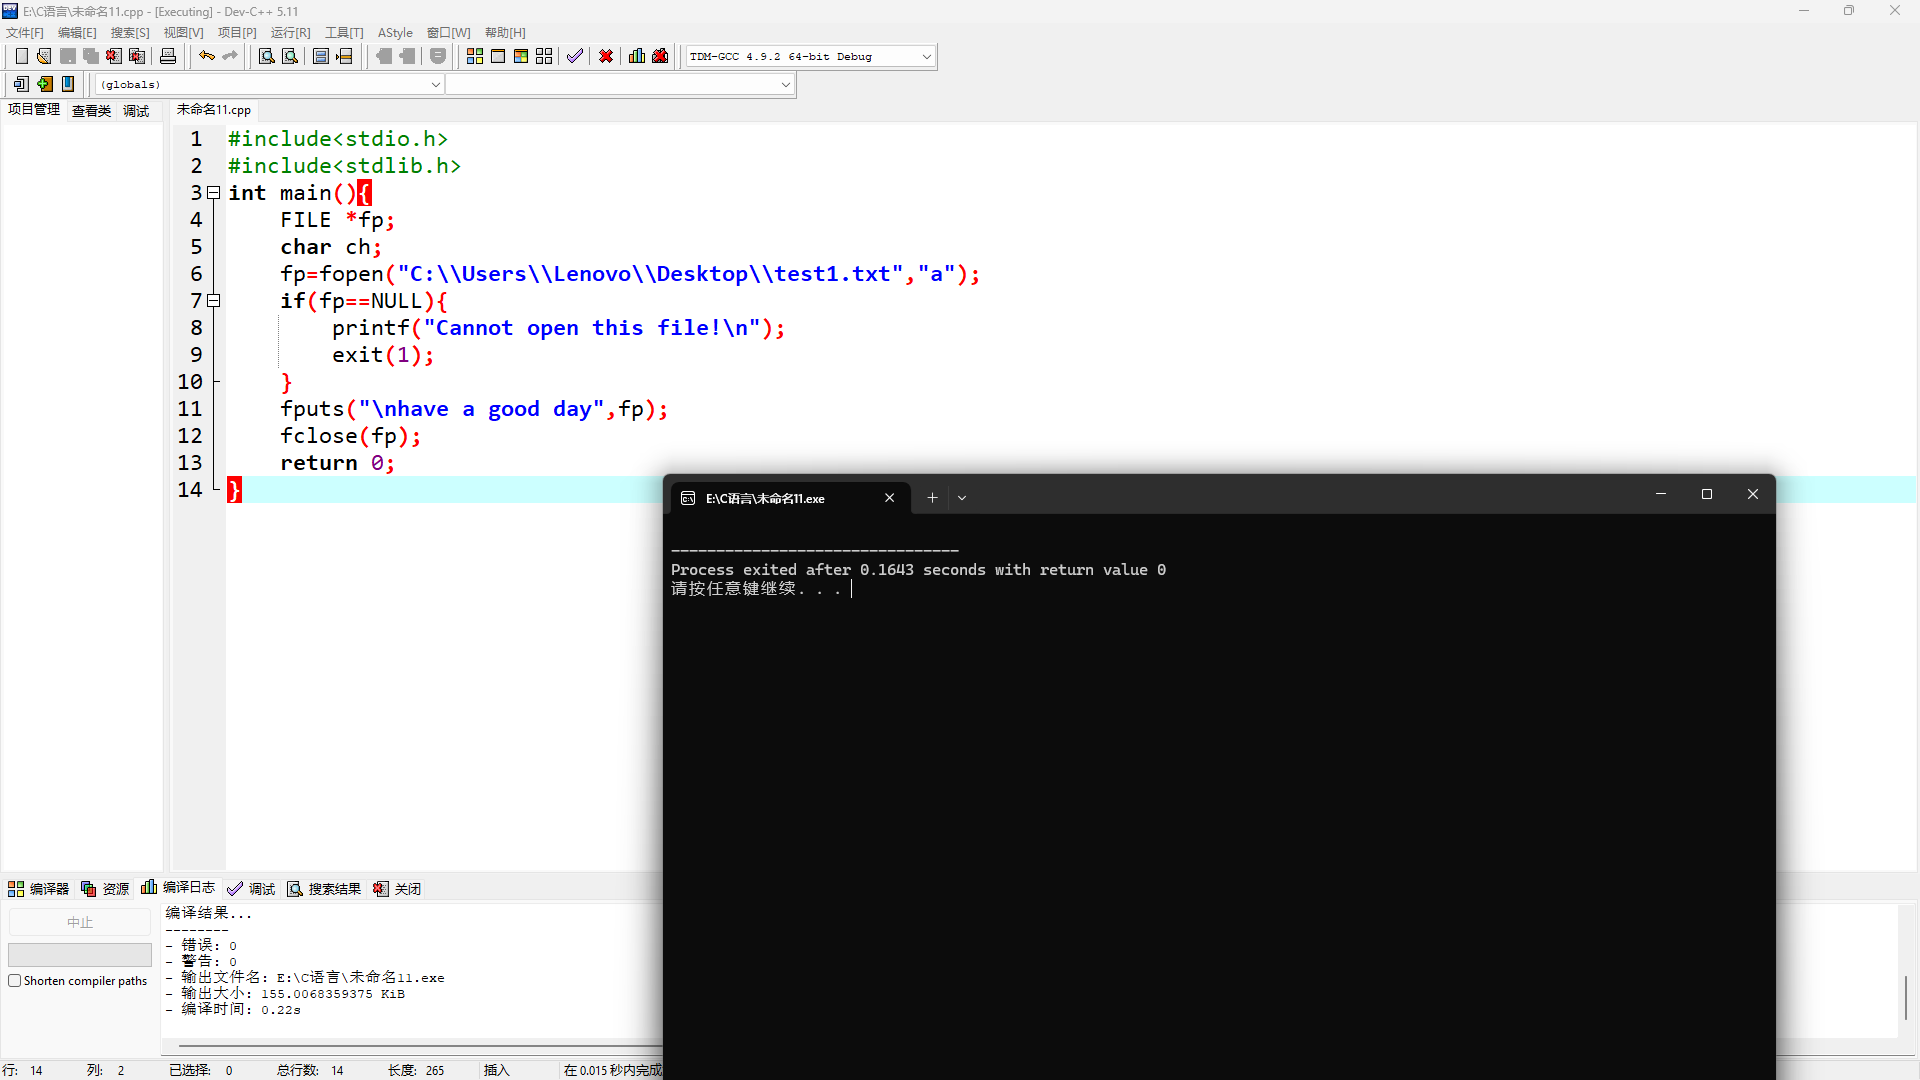This screenshot has width=1920, height=1080.
Task: Open the TDM-GCC compiler selection dropdown
Action: (926, 57)
